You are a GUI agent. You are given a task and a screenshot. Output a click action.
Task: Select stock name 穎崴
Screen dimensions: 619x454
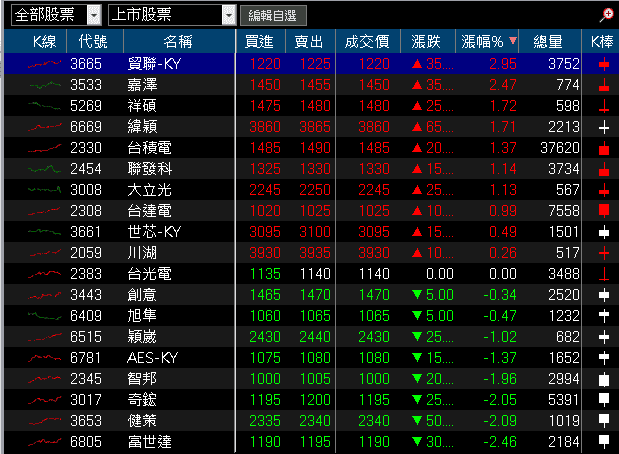tap(142, 337)
